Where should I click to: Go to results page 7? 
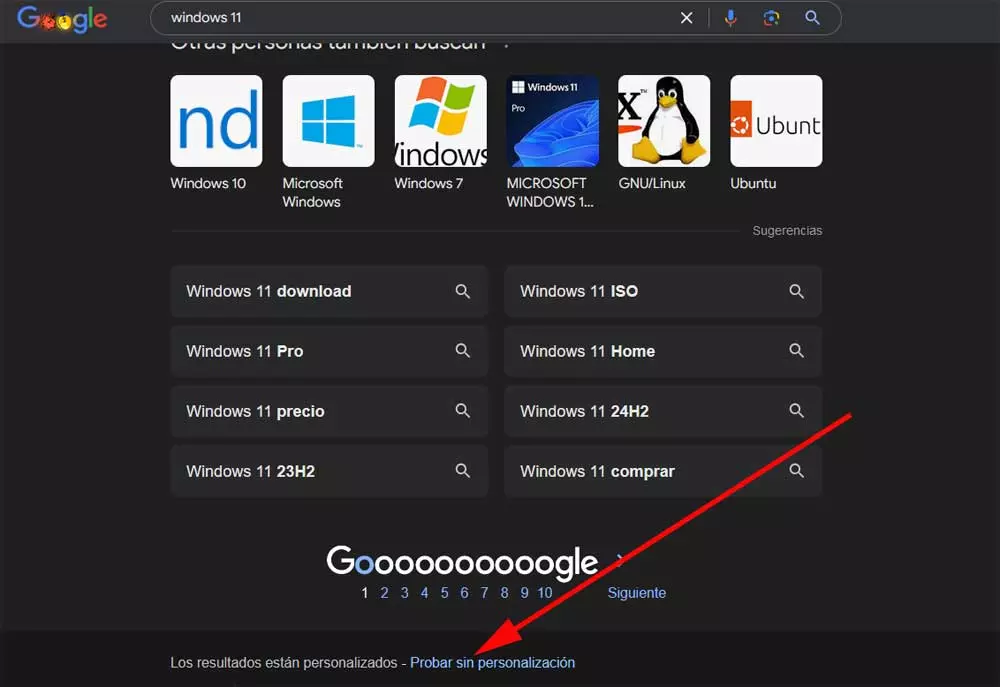coord(484,593)
